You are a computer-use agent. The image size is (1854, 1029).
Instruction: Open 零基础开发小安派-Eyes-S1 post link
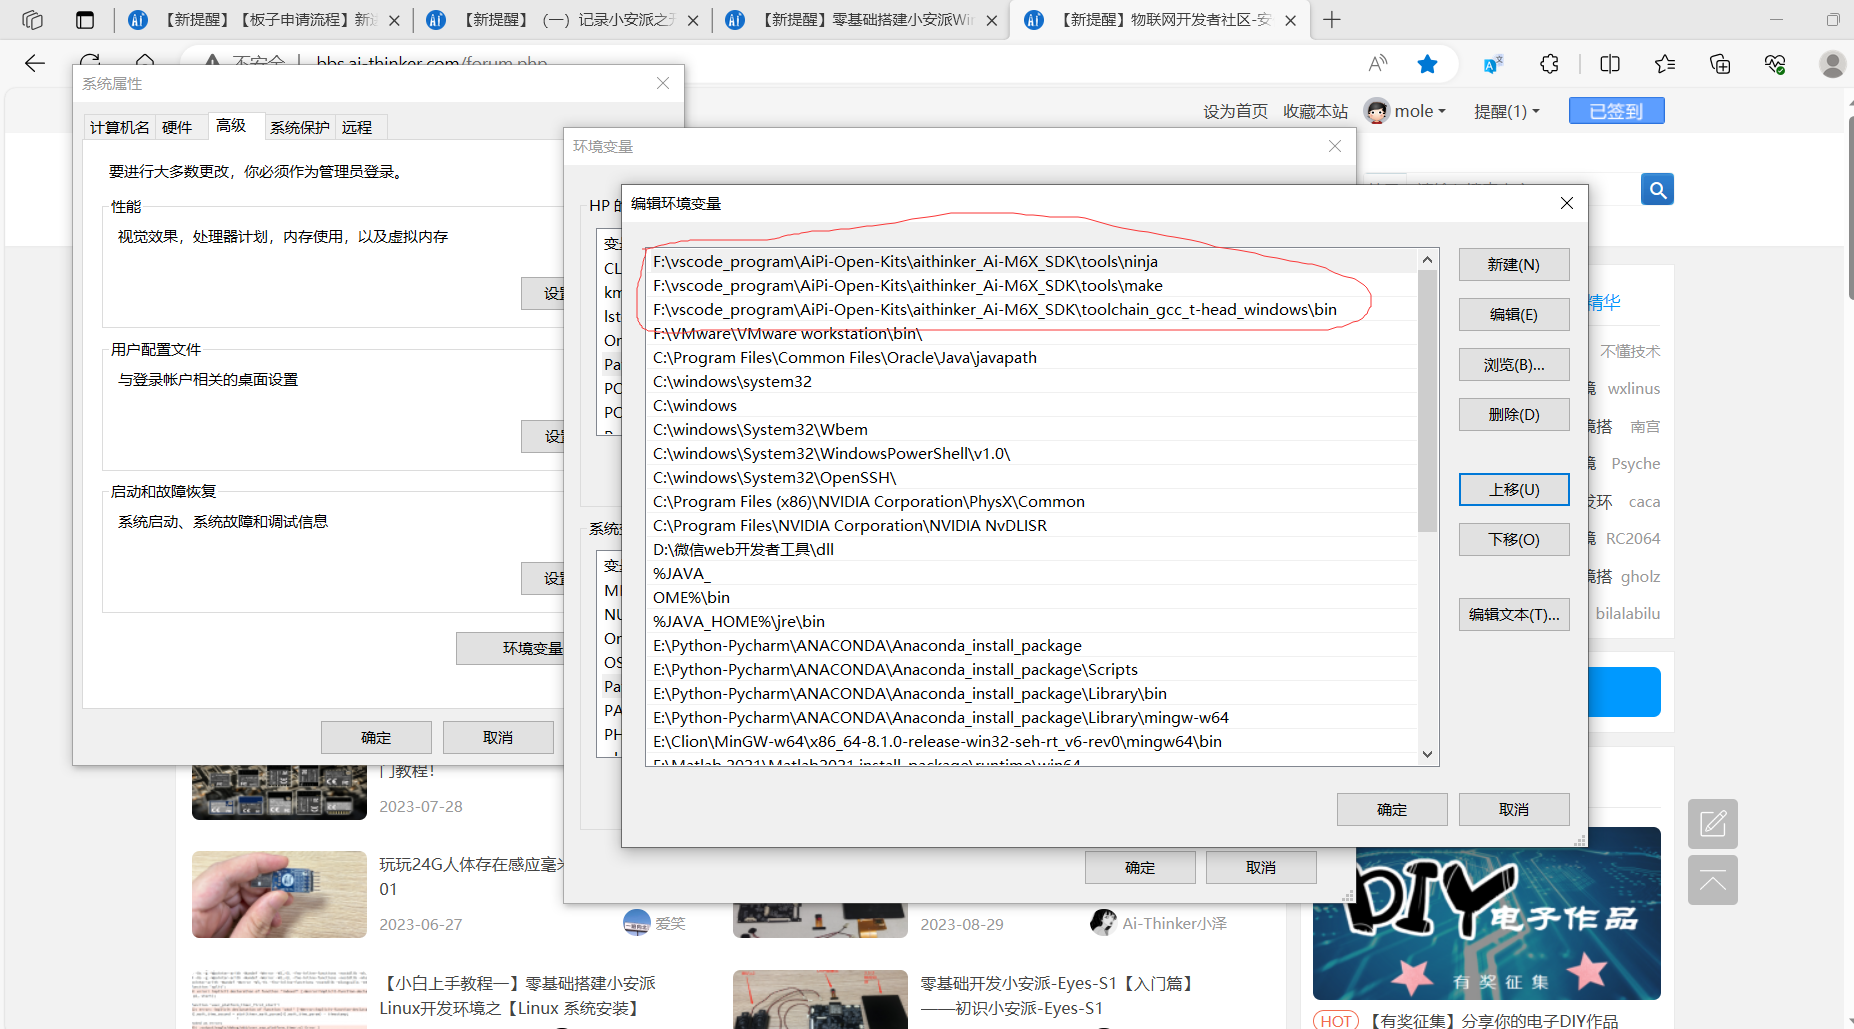[x=1056, y=996]
